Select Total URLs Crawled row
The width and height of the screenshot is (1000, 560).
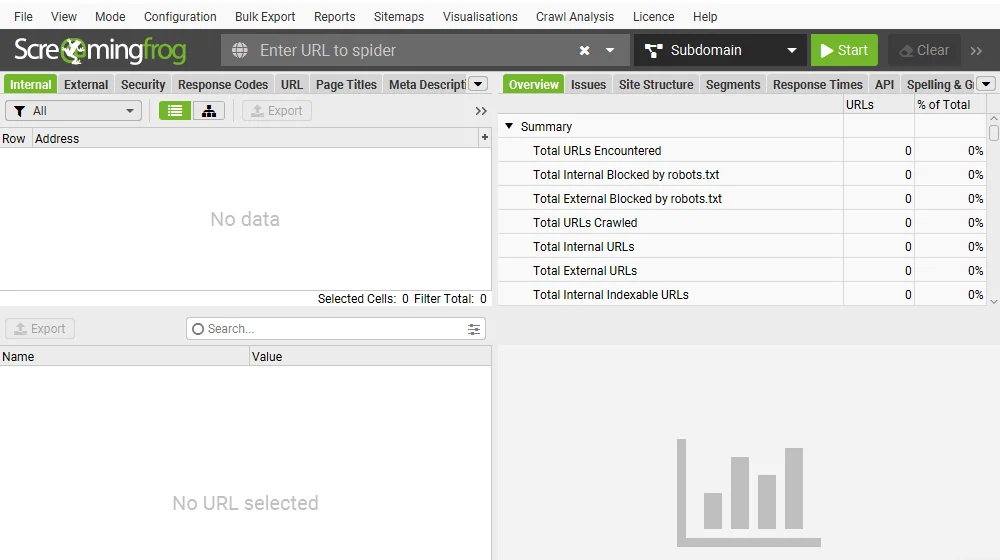pyautogui.click(x=742, y=223)
